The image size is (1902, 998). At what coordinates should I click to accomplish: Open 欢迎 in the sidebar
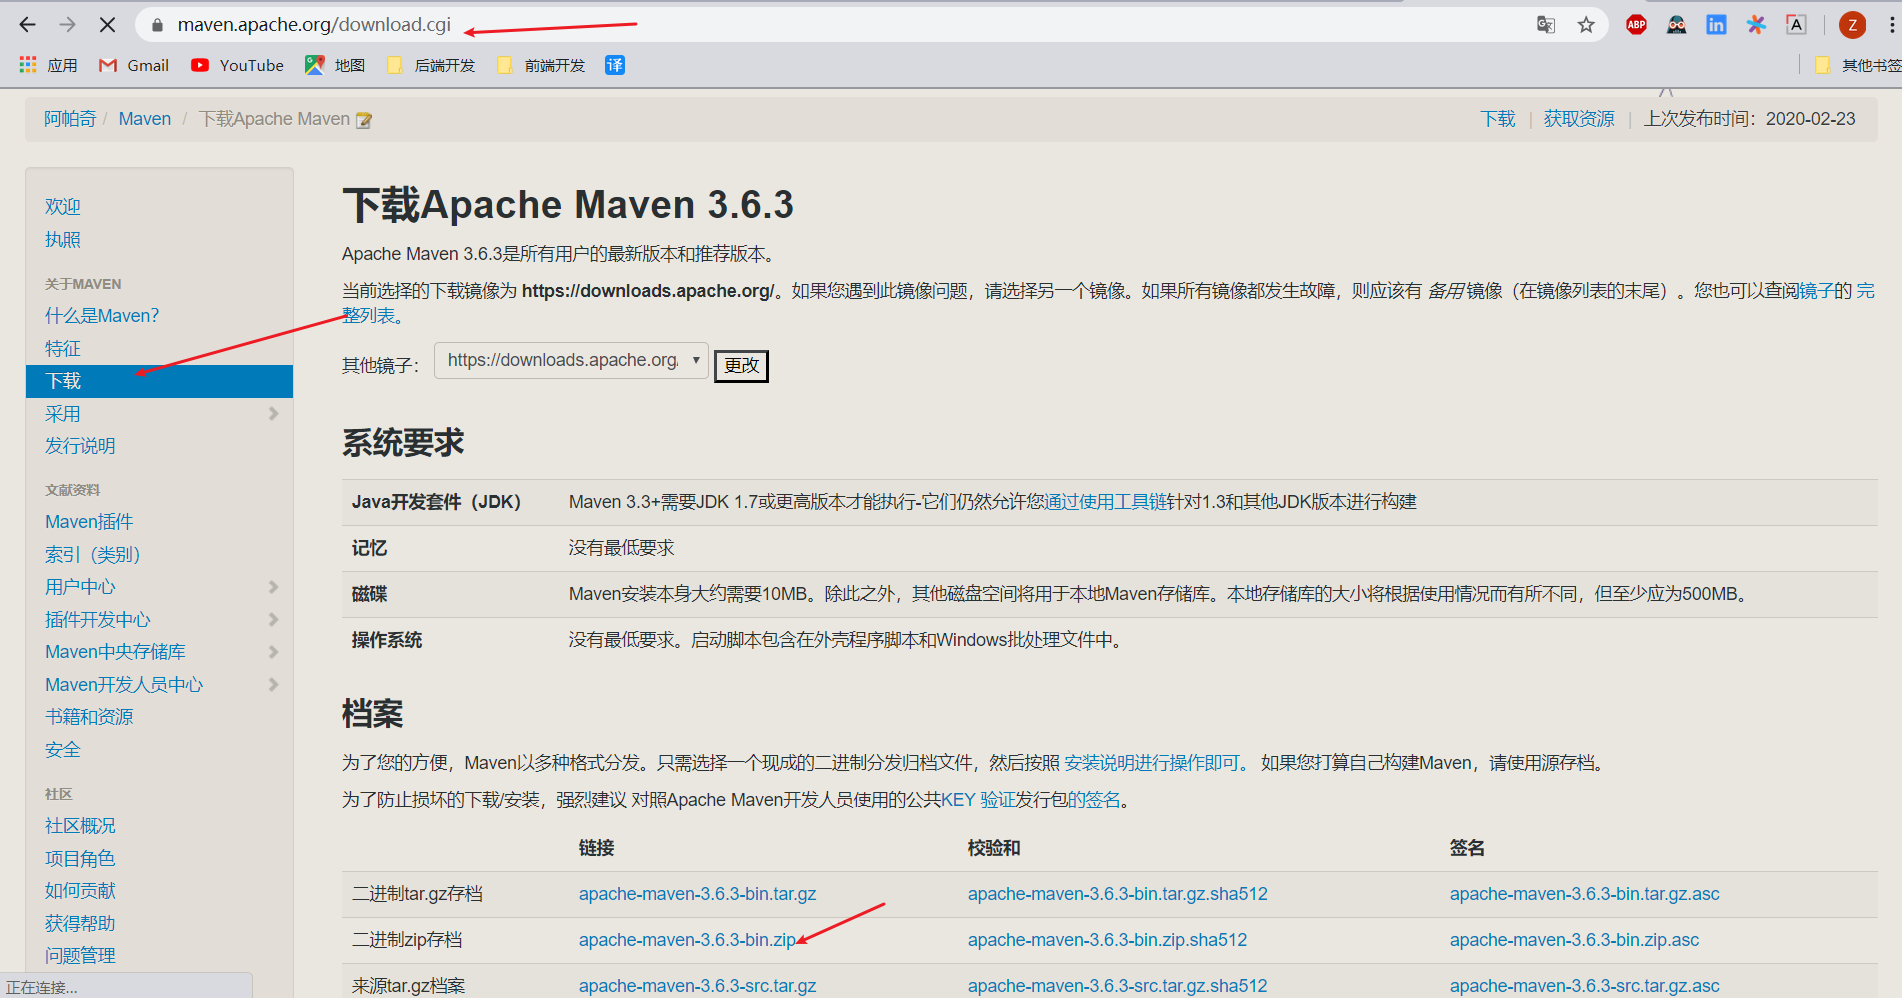pyautogui.click(x=62, y=206)
